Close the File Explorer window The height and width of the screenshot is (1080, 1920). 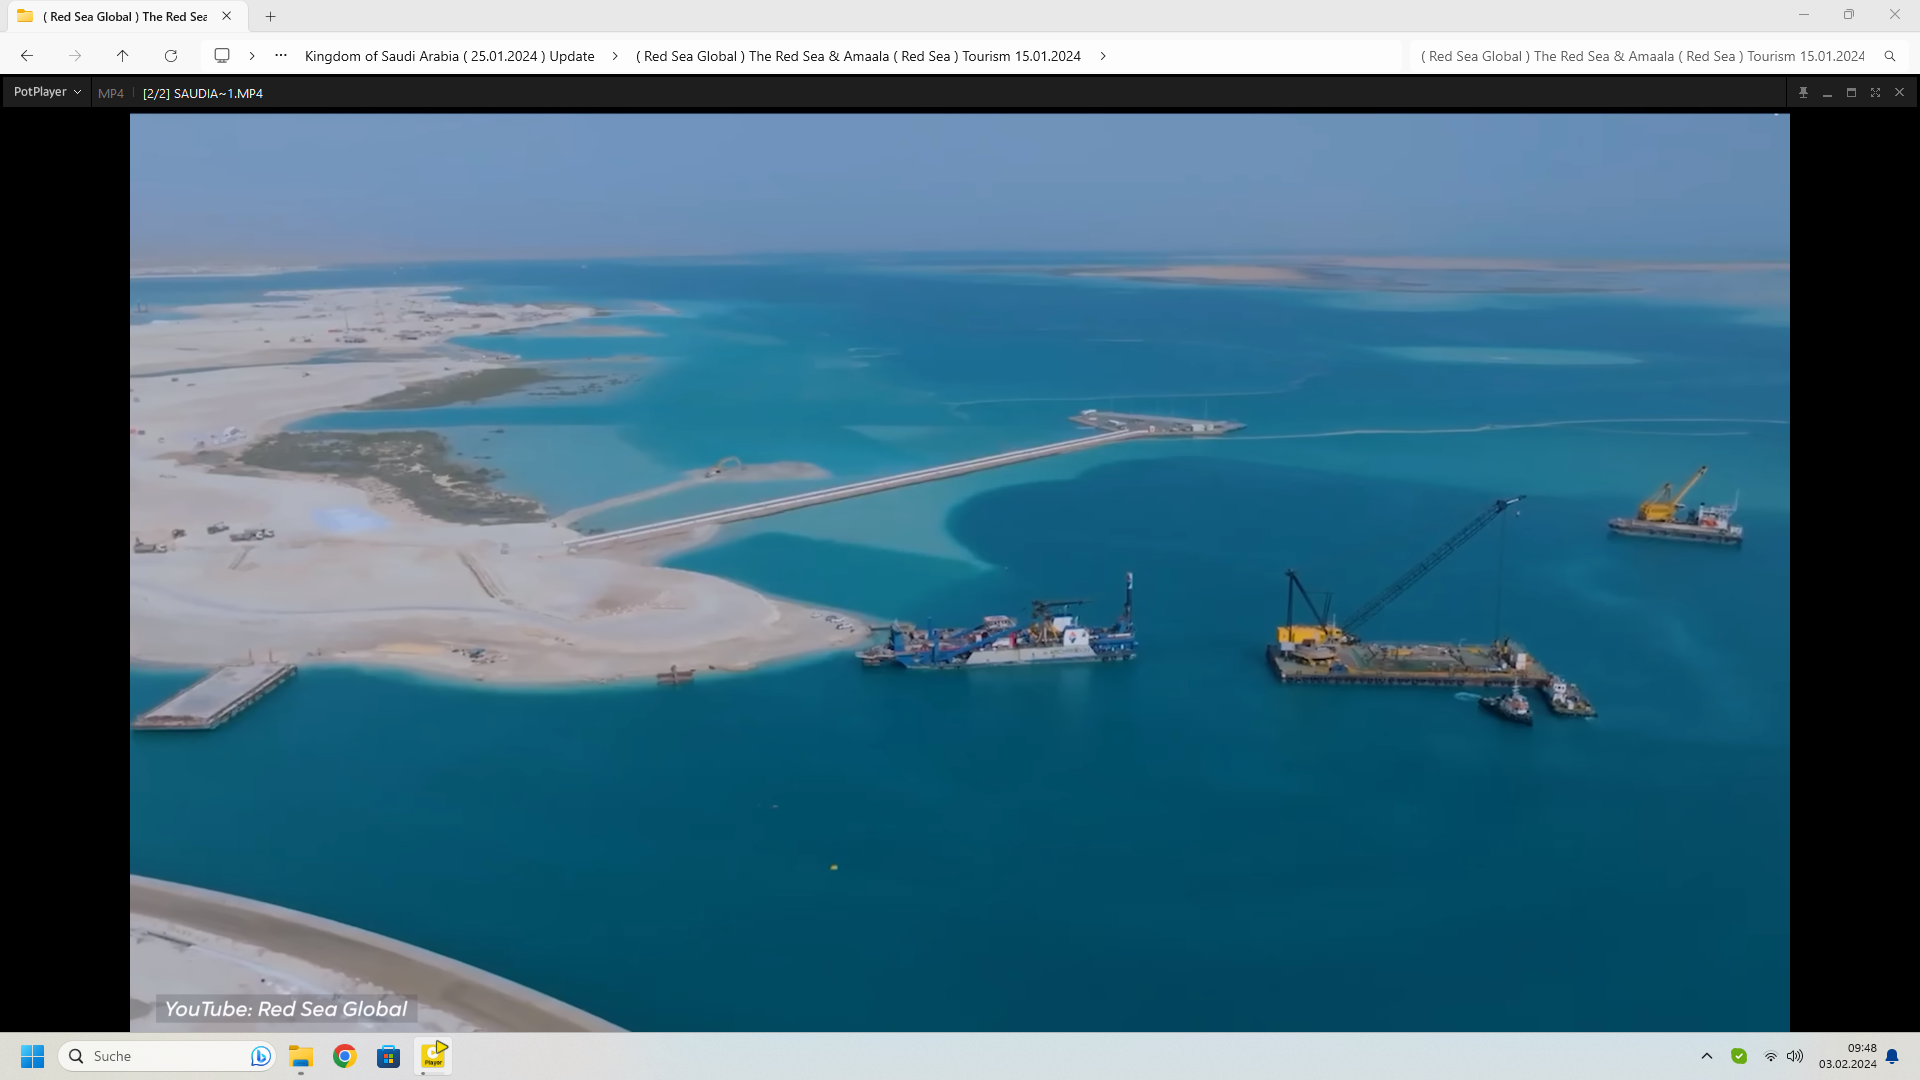[x=1895, y=15]
